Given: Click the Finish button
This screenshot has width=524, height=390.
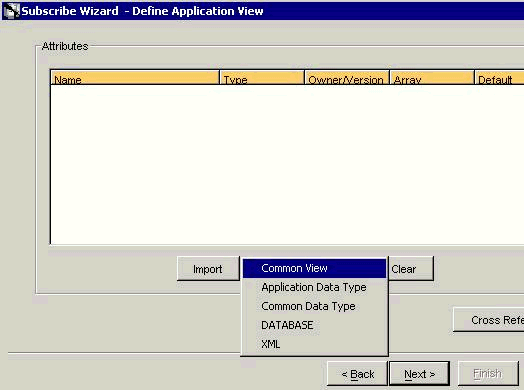Looking at the screenshot, I should (488, 374).
